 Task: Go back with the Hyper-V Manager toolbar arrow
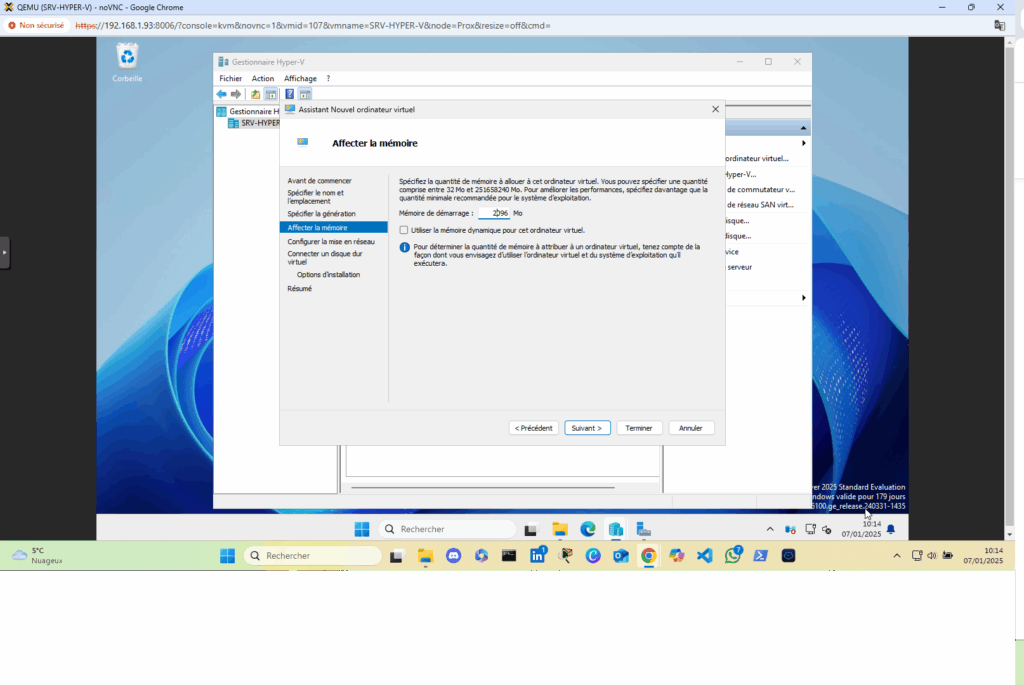(221, 94)
